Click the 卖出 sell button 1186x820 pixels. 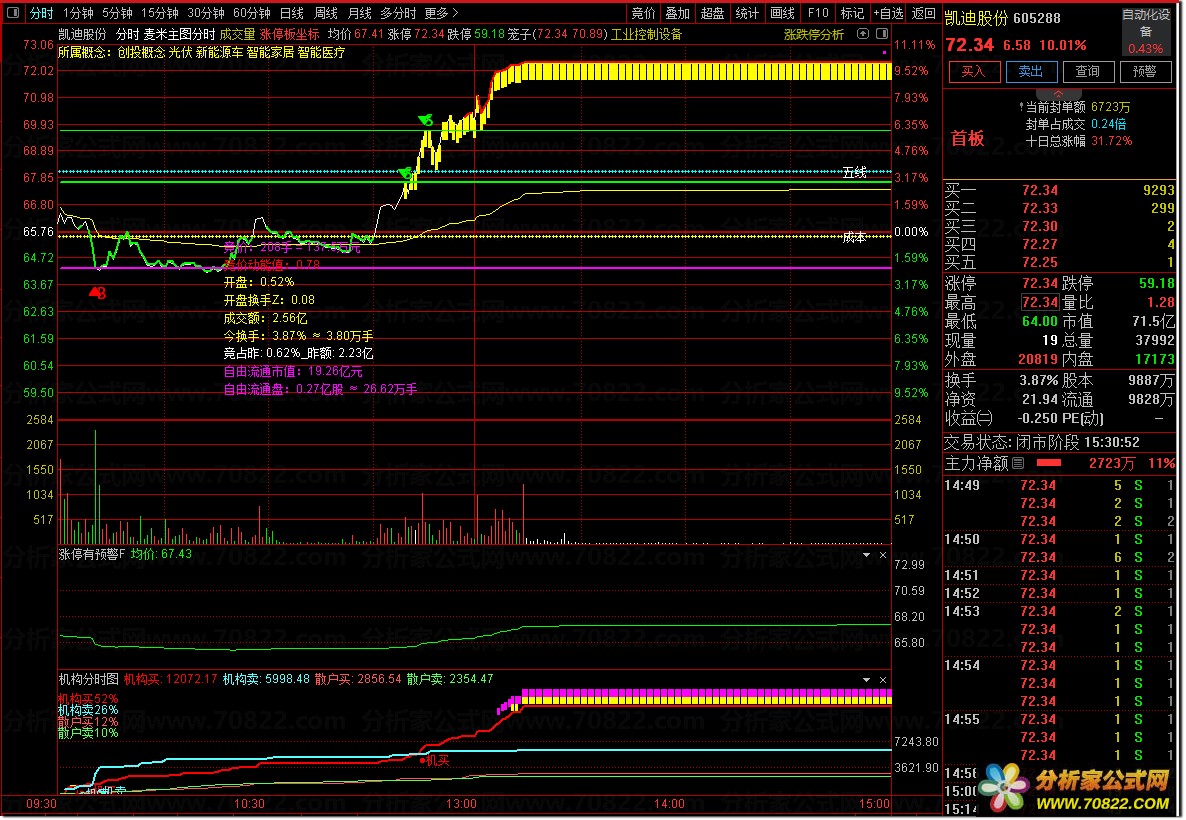[1031, 72]
